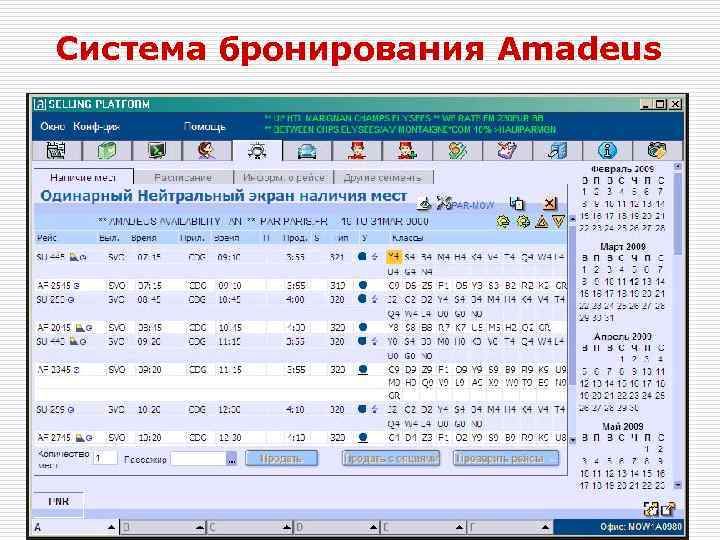Open the car rental module icon
Viewport: 720px width, 540px height.
307,151
